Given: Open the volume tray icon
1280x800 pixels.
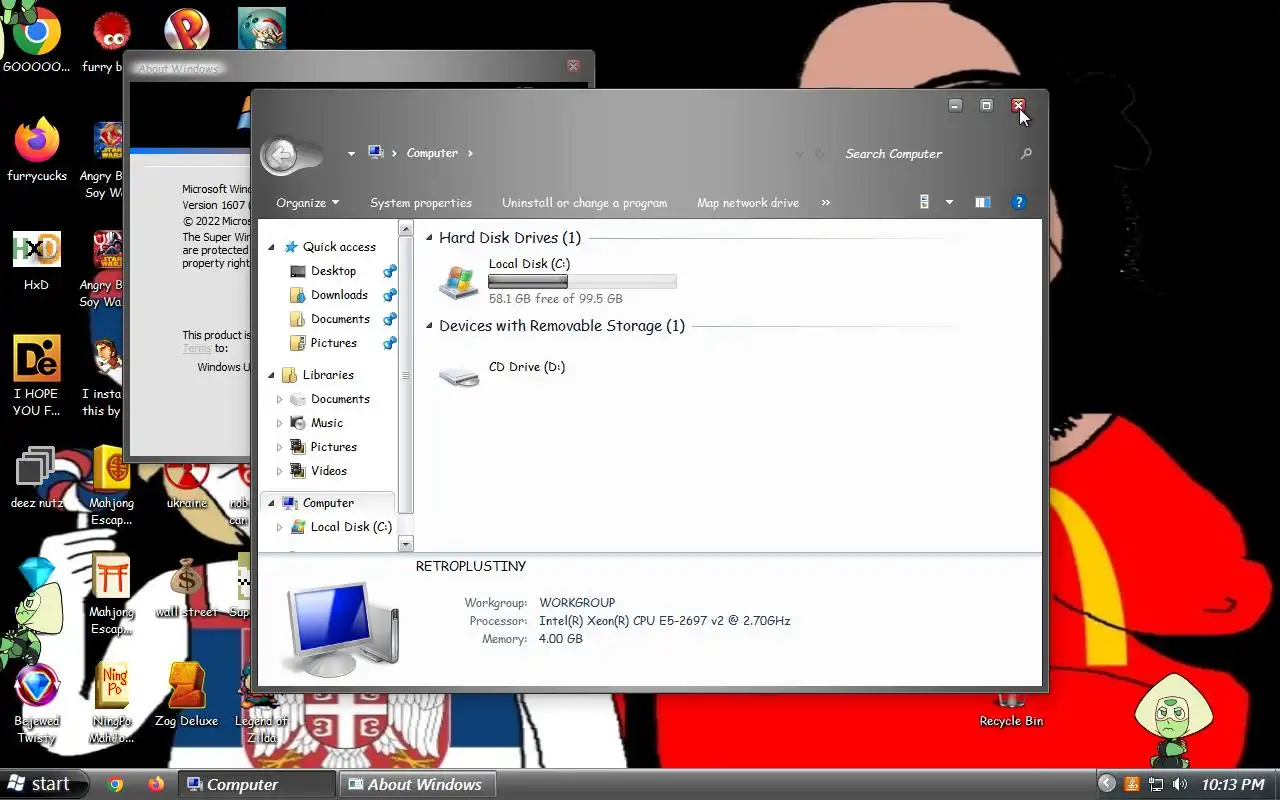Looking at the screenshot, I should pyautogui.click(x=1180, y=785).
